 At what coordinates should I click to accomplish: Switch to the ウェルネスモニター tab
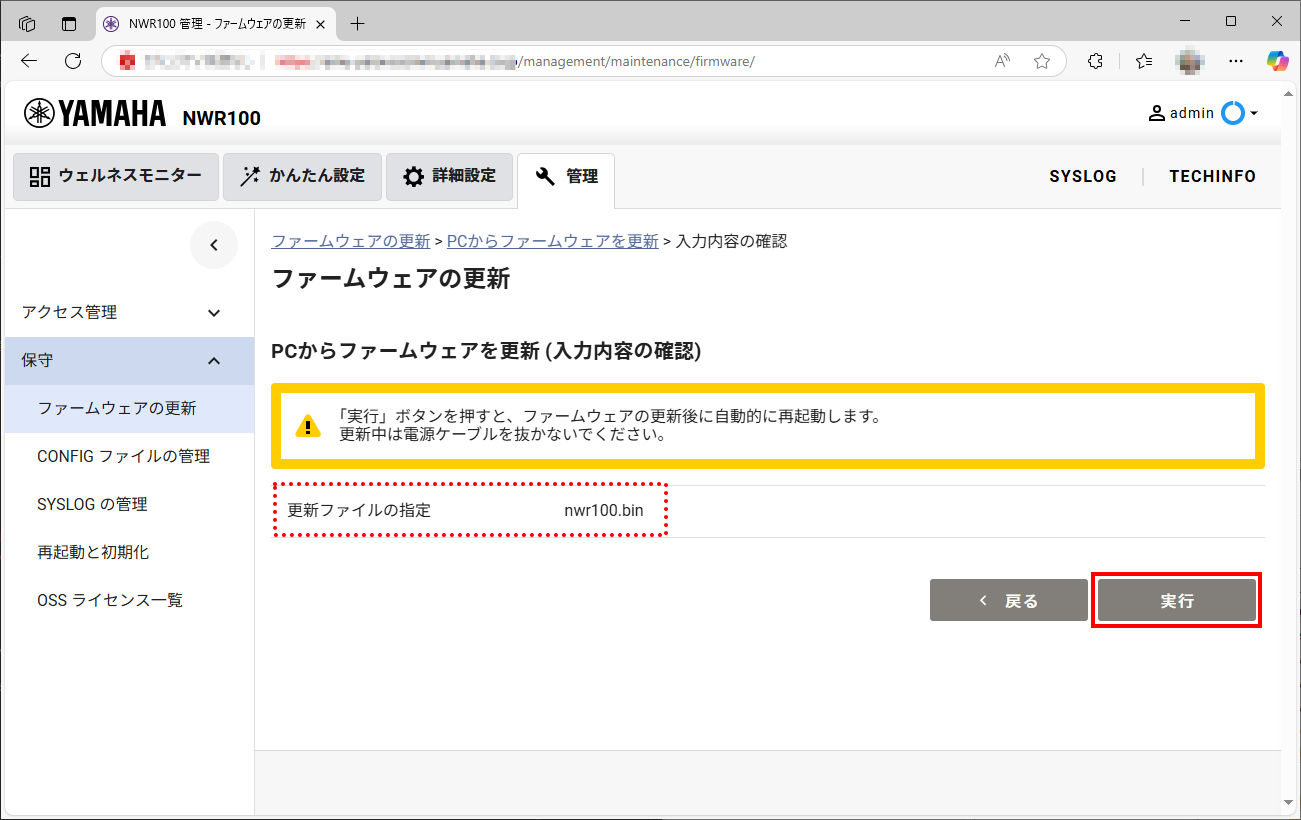(x=115, y=176)
